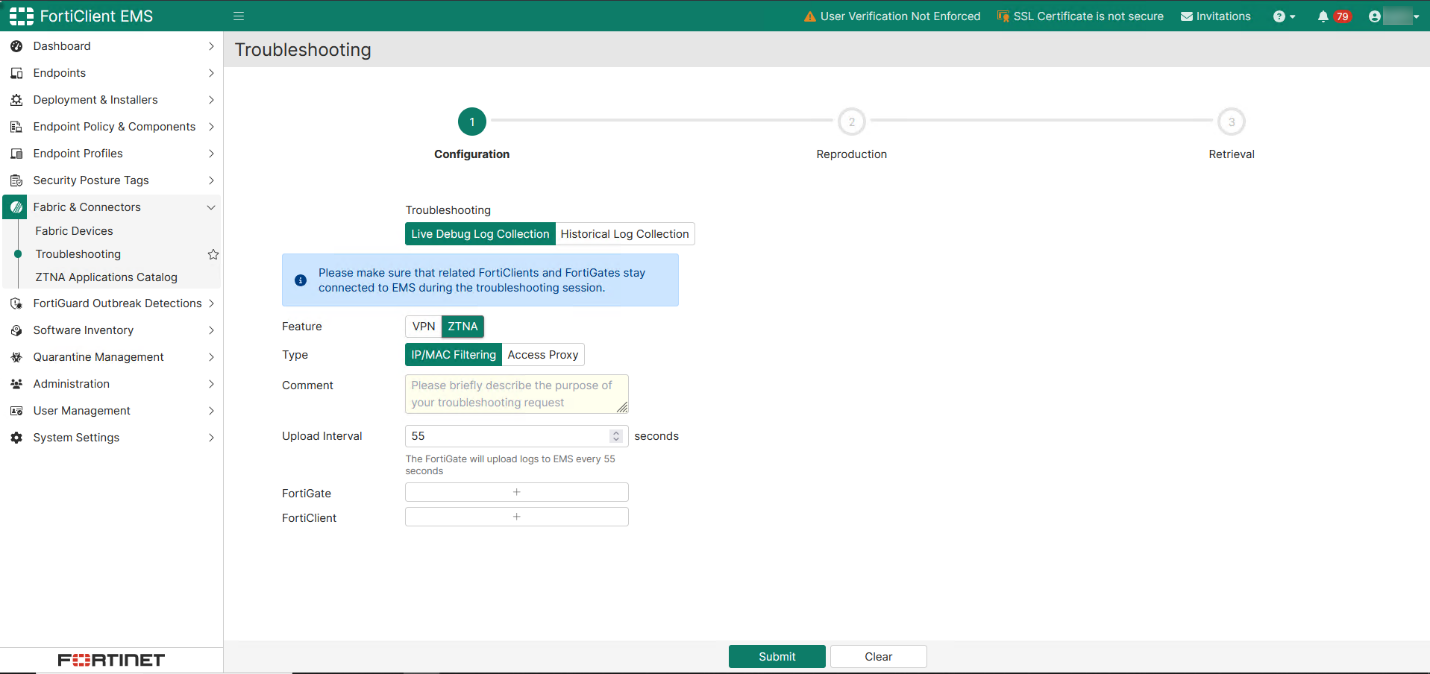Expand Deployment & Installers chevron

(211, 100)
